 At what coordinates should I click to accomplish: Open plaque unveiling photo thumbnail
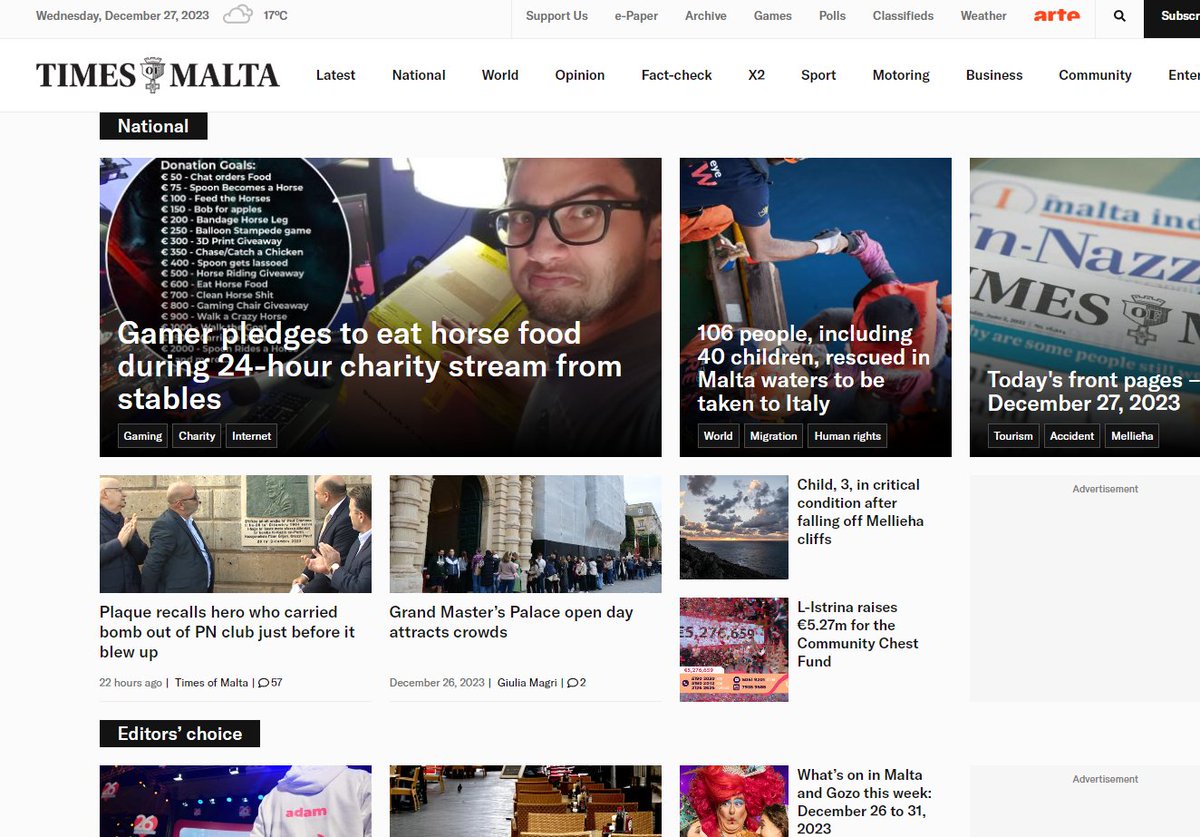(x=236, y=534)
